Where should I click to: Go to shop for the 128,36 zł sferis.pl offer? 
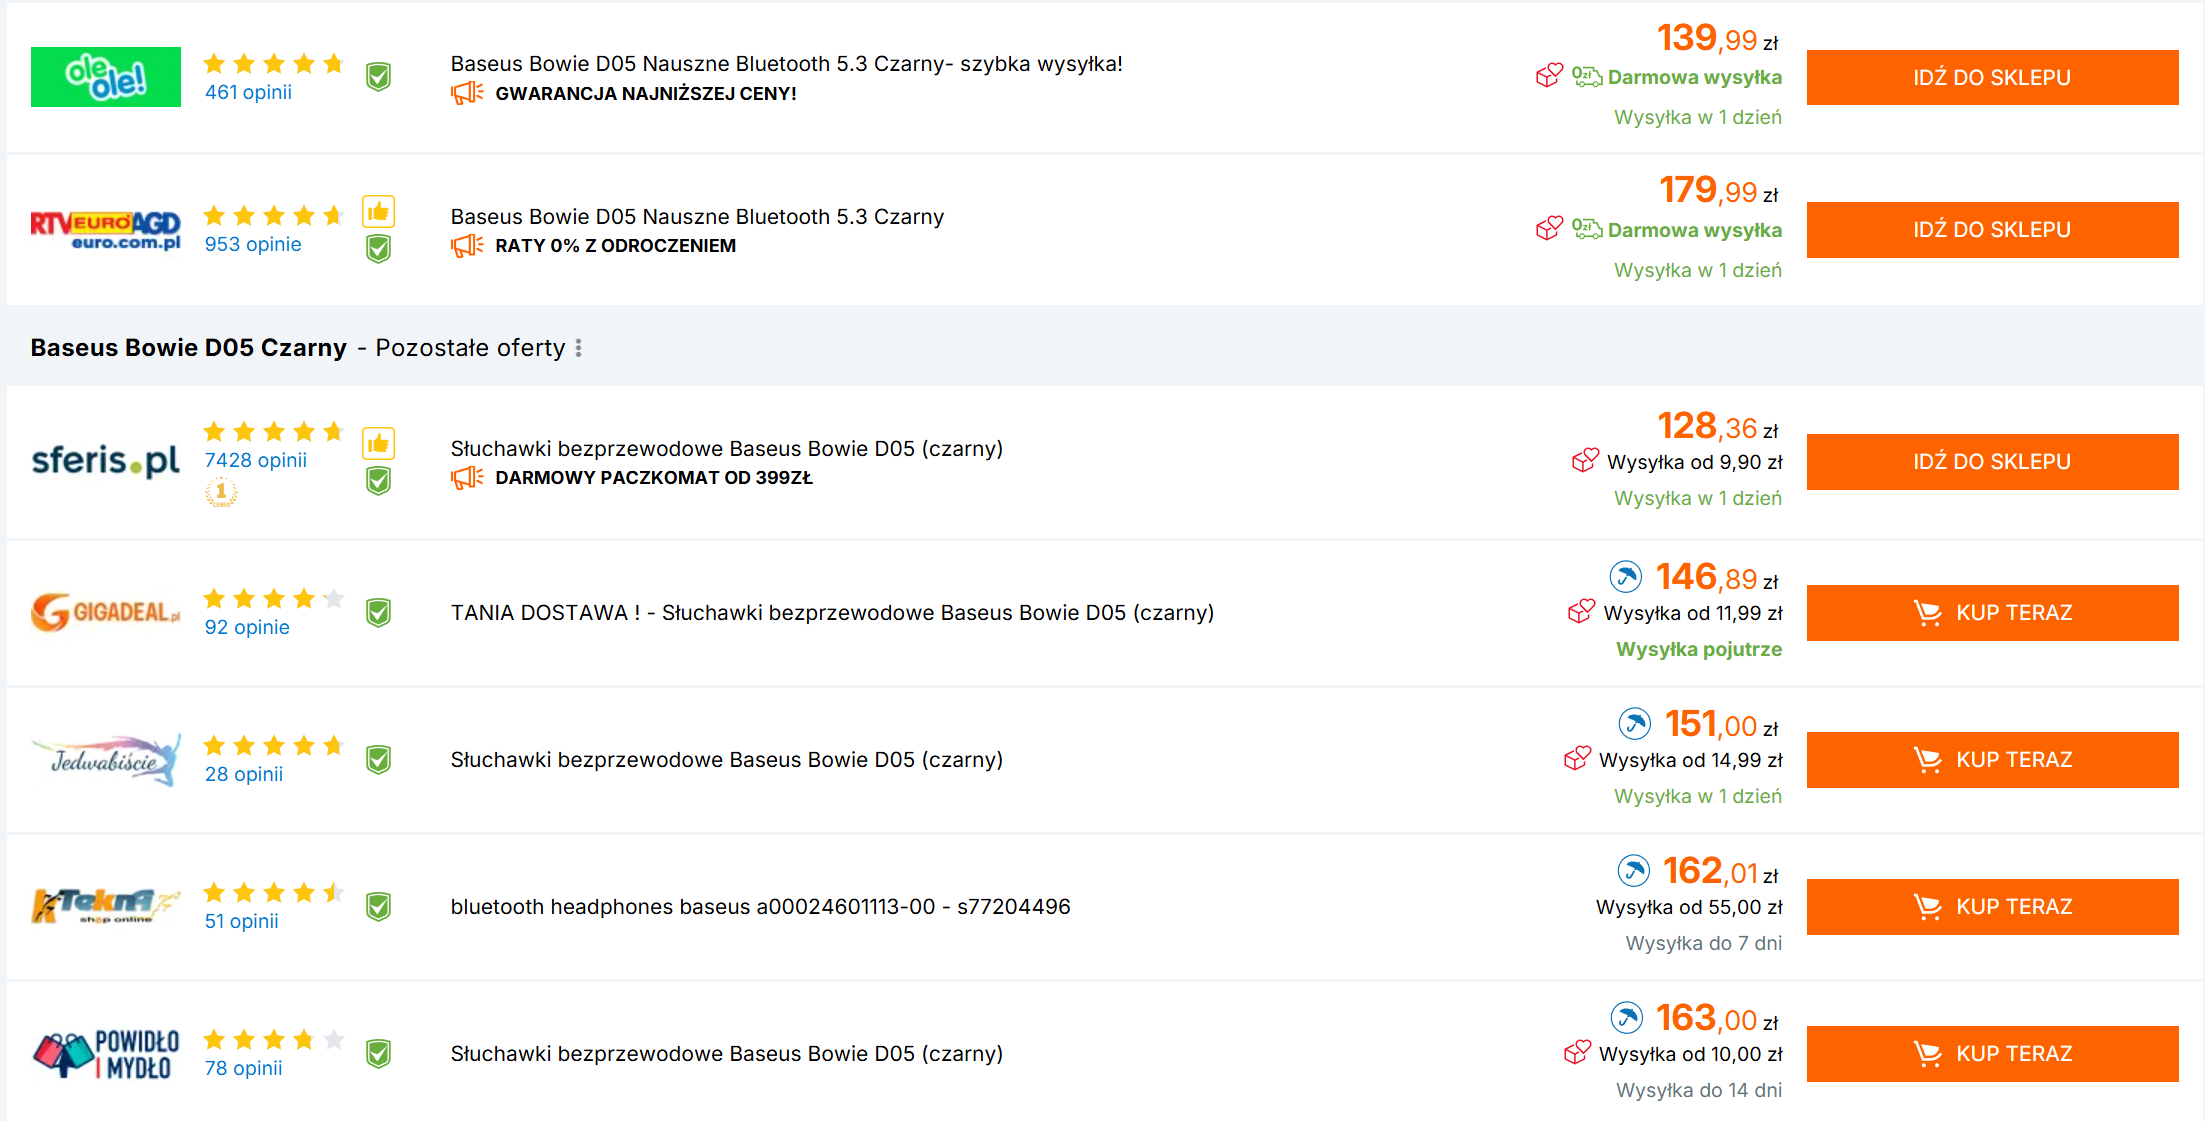click(x=1992, y=462)
